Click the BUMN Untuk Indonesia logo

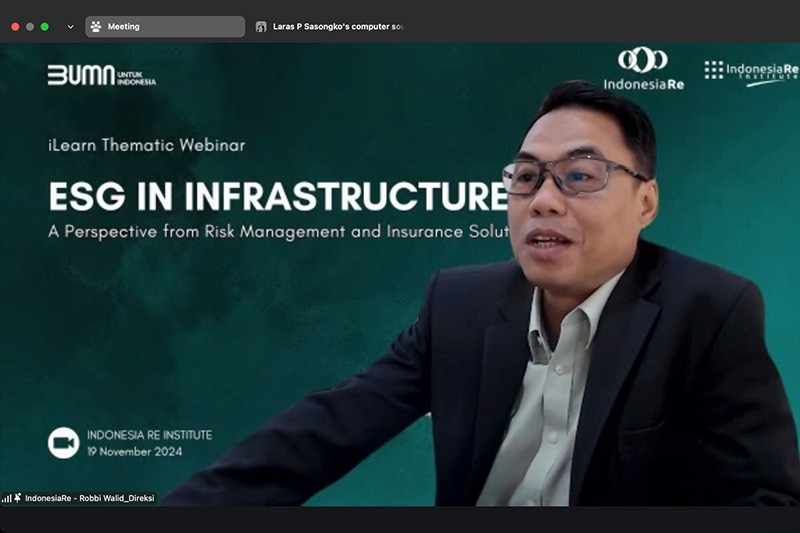102,75
